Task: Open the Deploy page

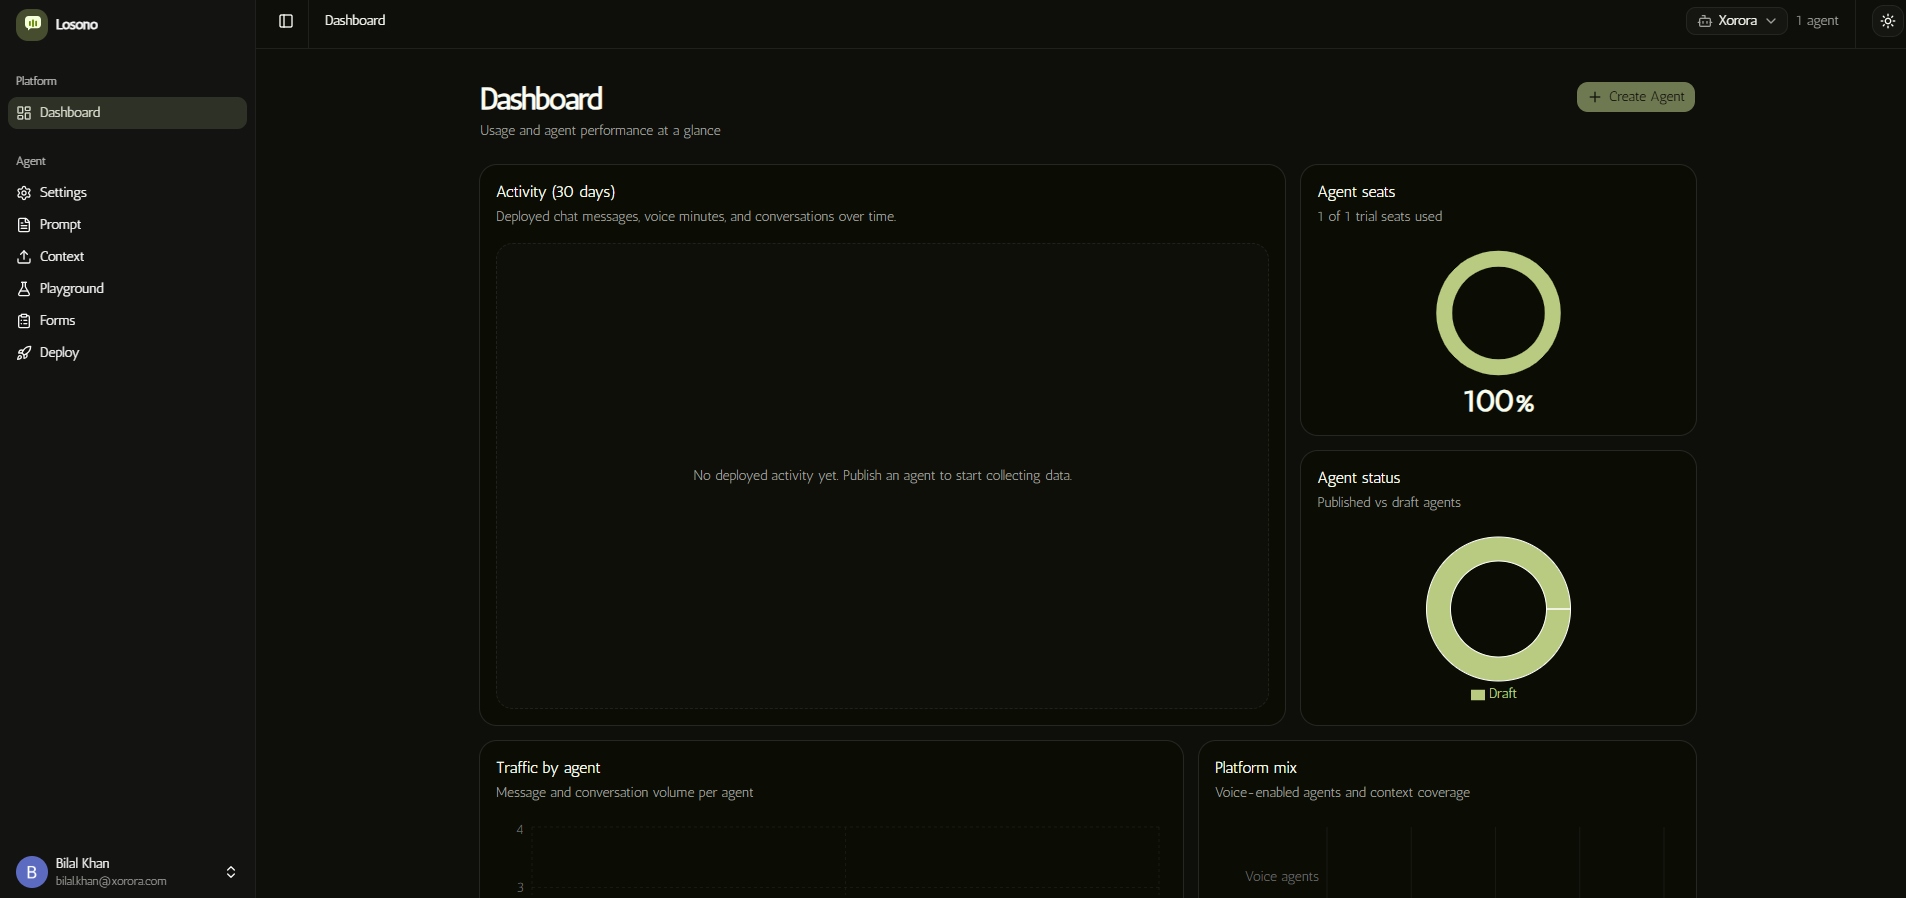Action: point(127,353)
